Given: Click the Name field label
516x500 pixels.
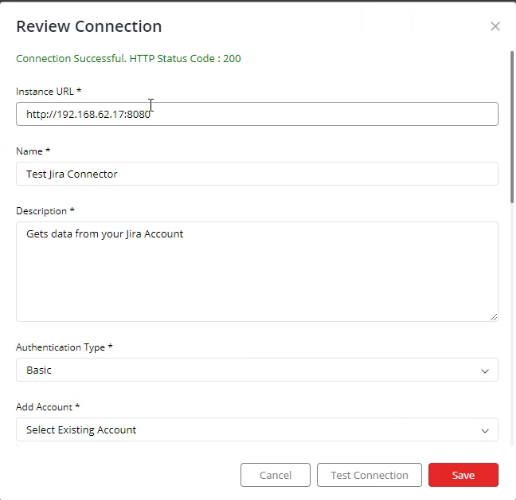Looking at the screenshot, I should [x=33, y=151].
